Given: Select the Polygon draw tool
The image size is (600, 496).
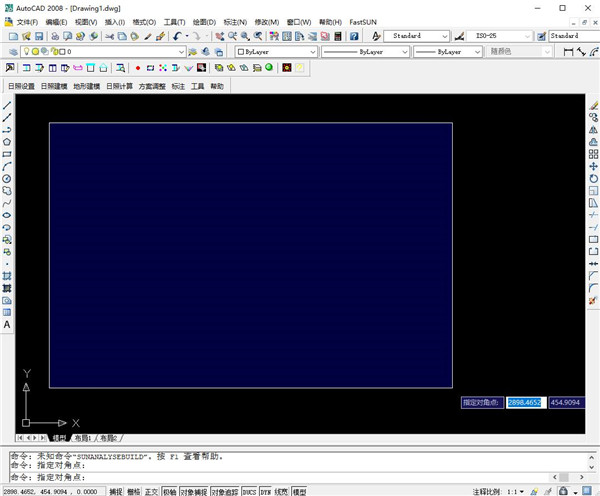Looking at the screenshot, I should pyautogui.click(x=7, y=142).
